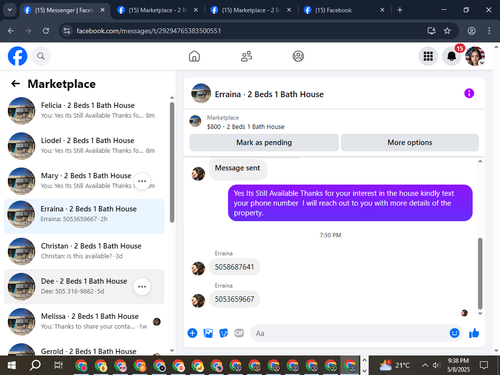Viewport: 500px width, 375px height.
Task: Open more actions plus icon in composer
Action: coord(192,333)
